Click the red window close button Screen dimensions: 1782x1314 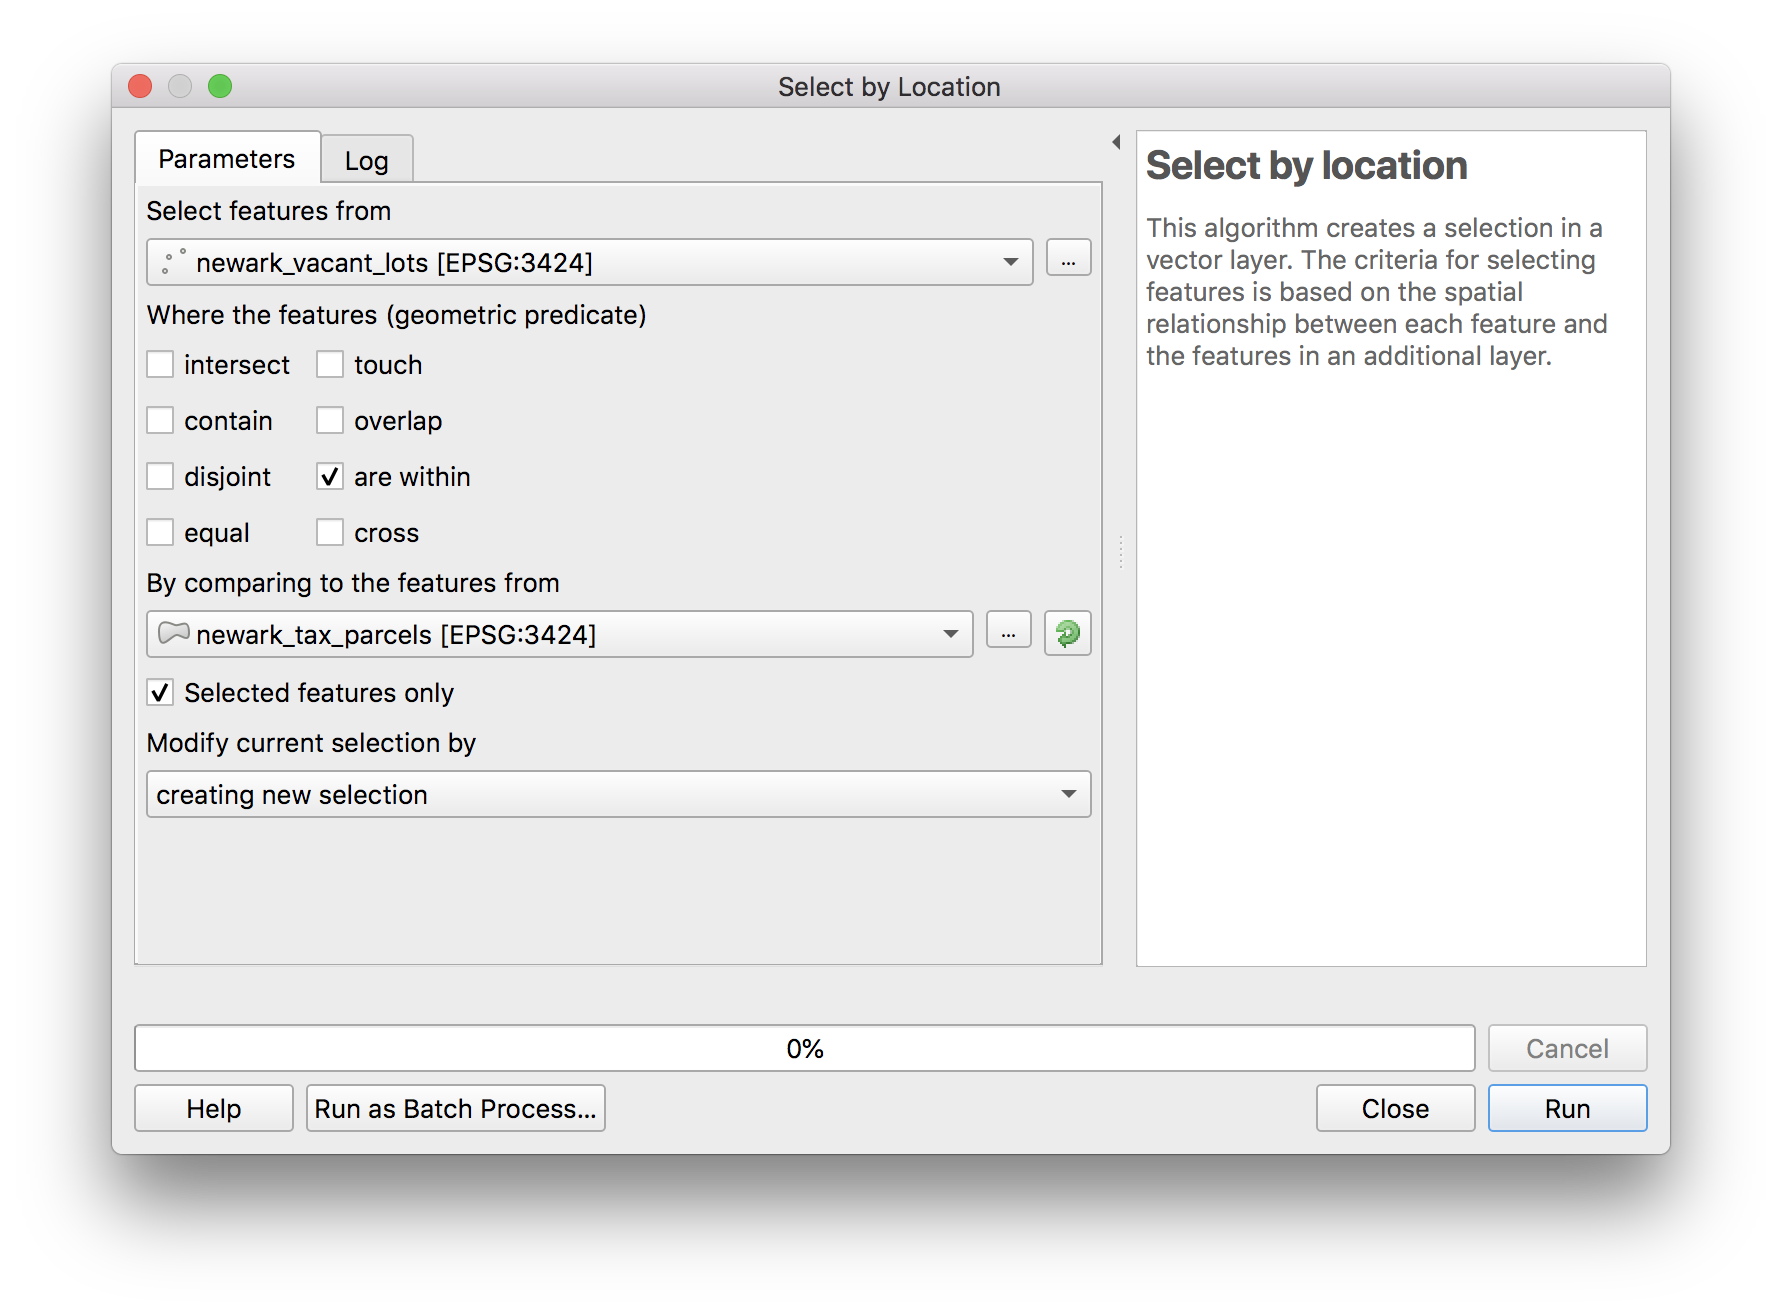(140, 87)
